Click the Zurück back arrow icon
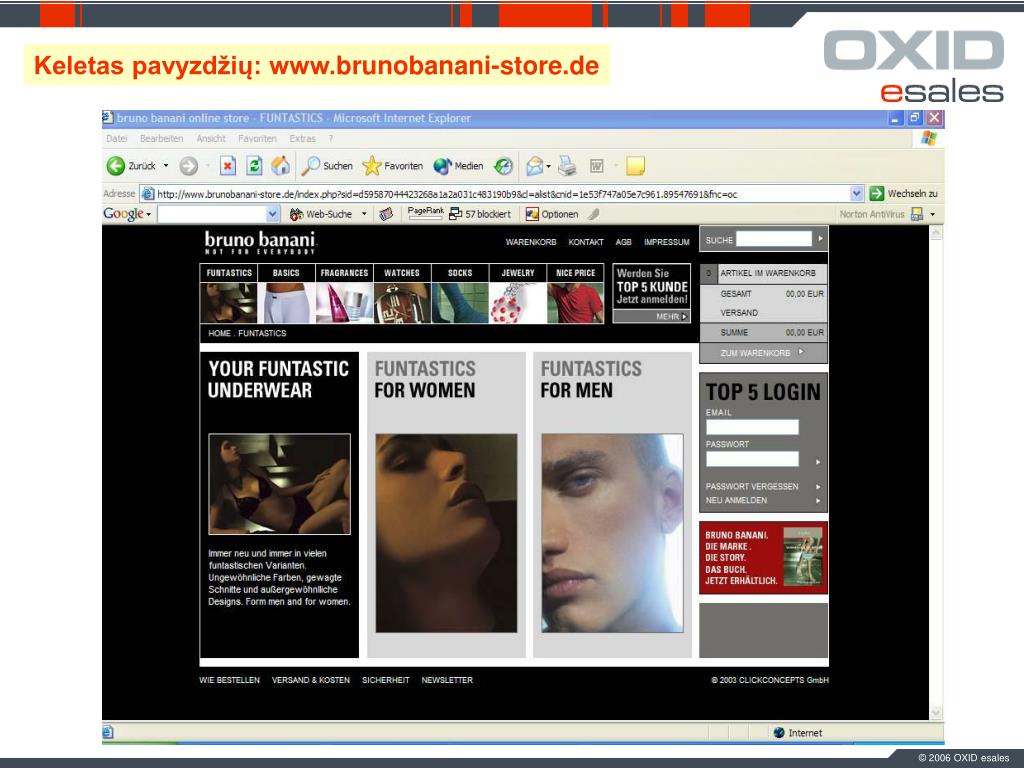This screenshot has width=1024, height=768. point(116,166)
